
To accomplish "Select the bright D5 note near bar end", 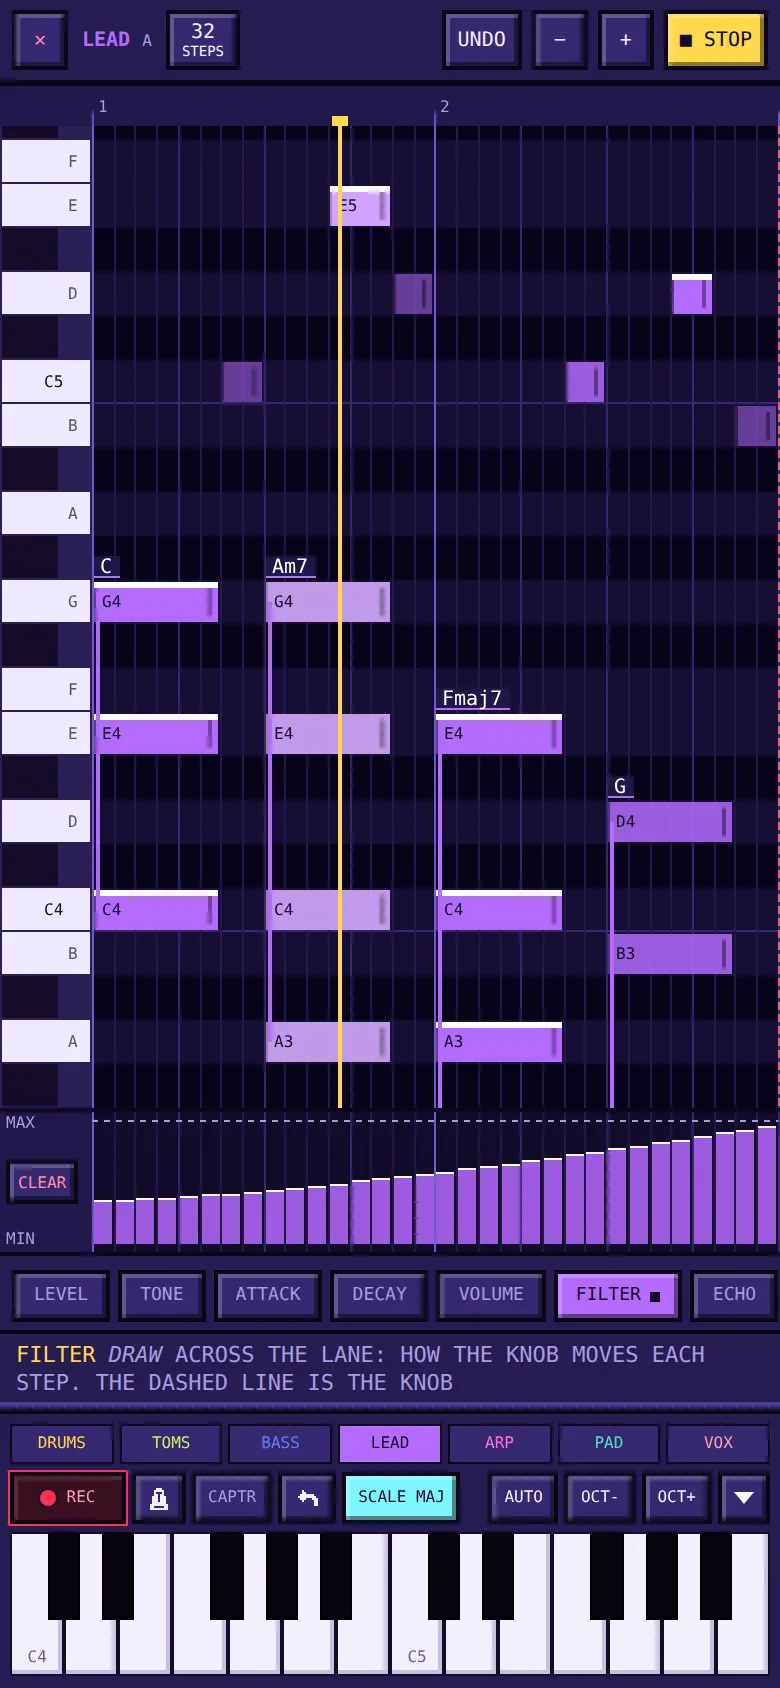I will click(692, 294).
